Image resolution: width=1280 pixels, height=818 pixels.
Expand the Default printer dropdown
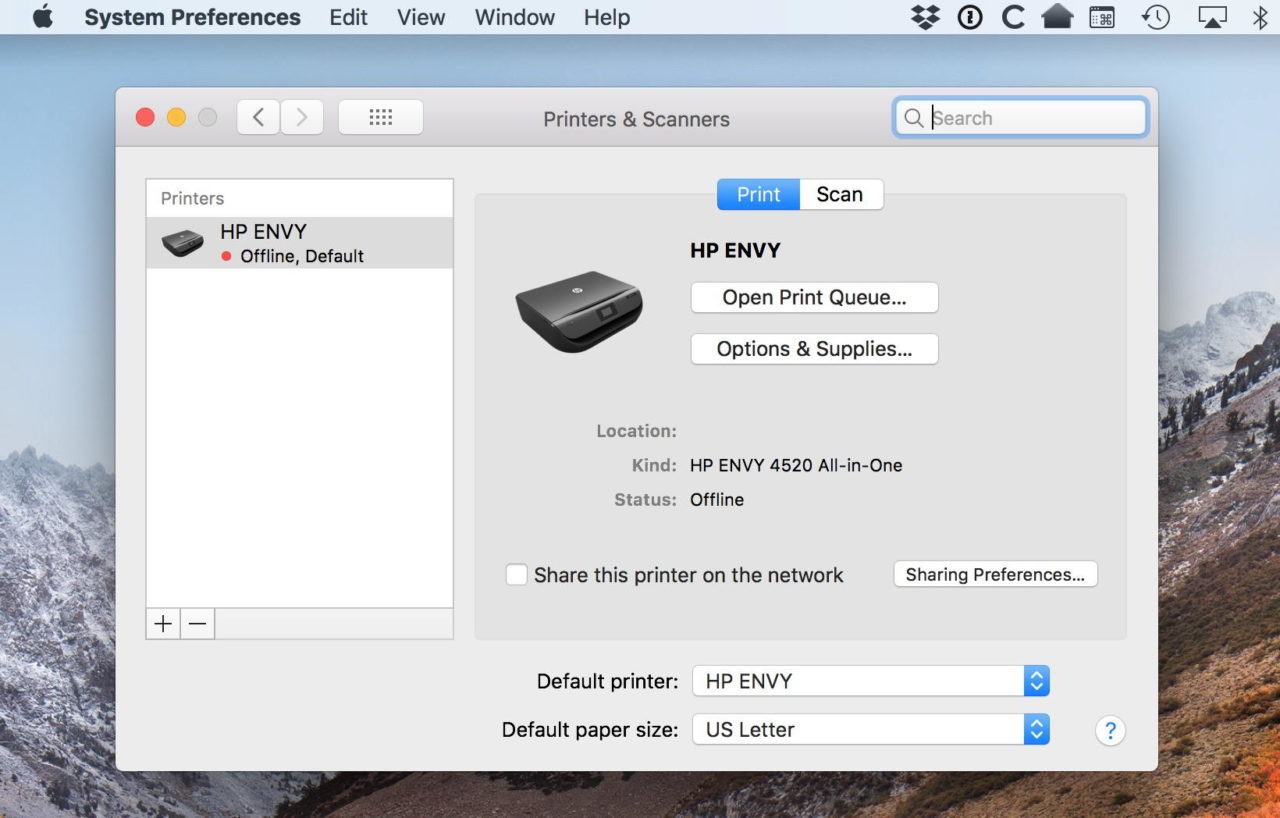tap(871, 681)
